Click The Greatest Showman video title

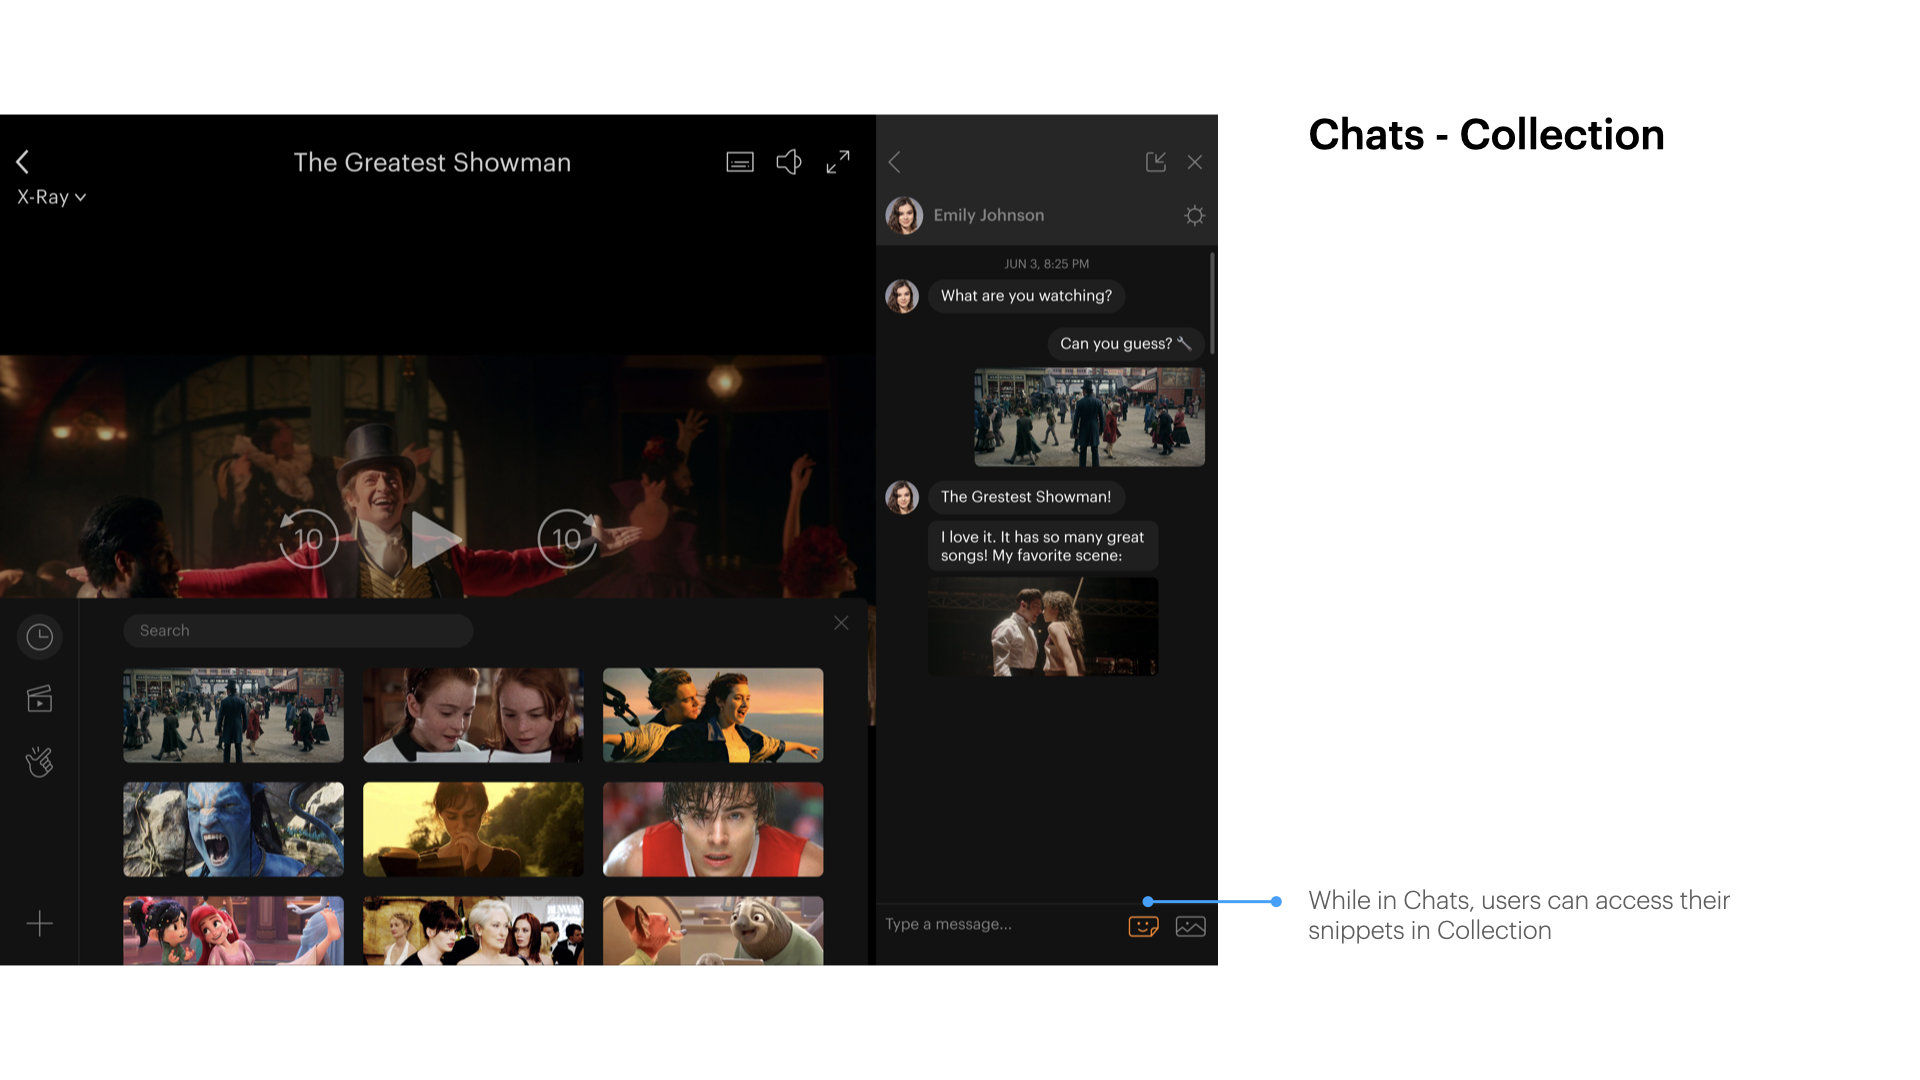[432, 162]
